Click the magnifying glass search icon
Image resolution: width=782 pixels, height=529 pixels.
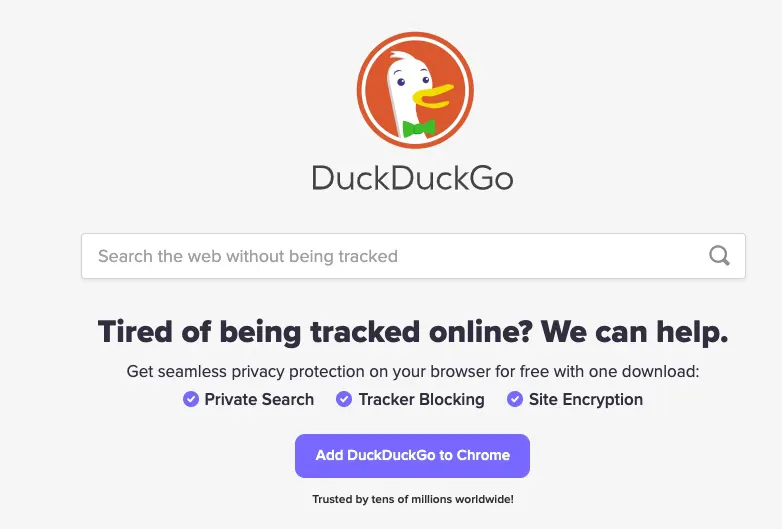[x=719, y=256]
